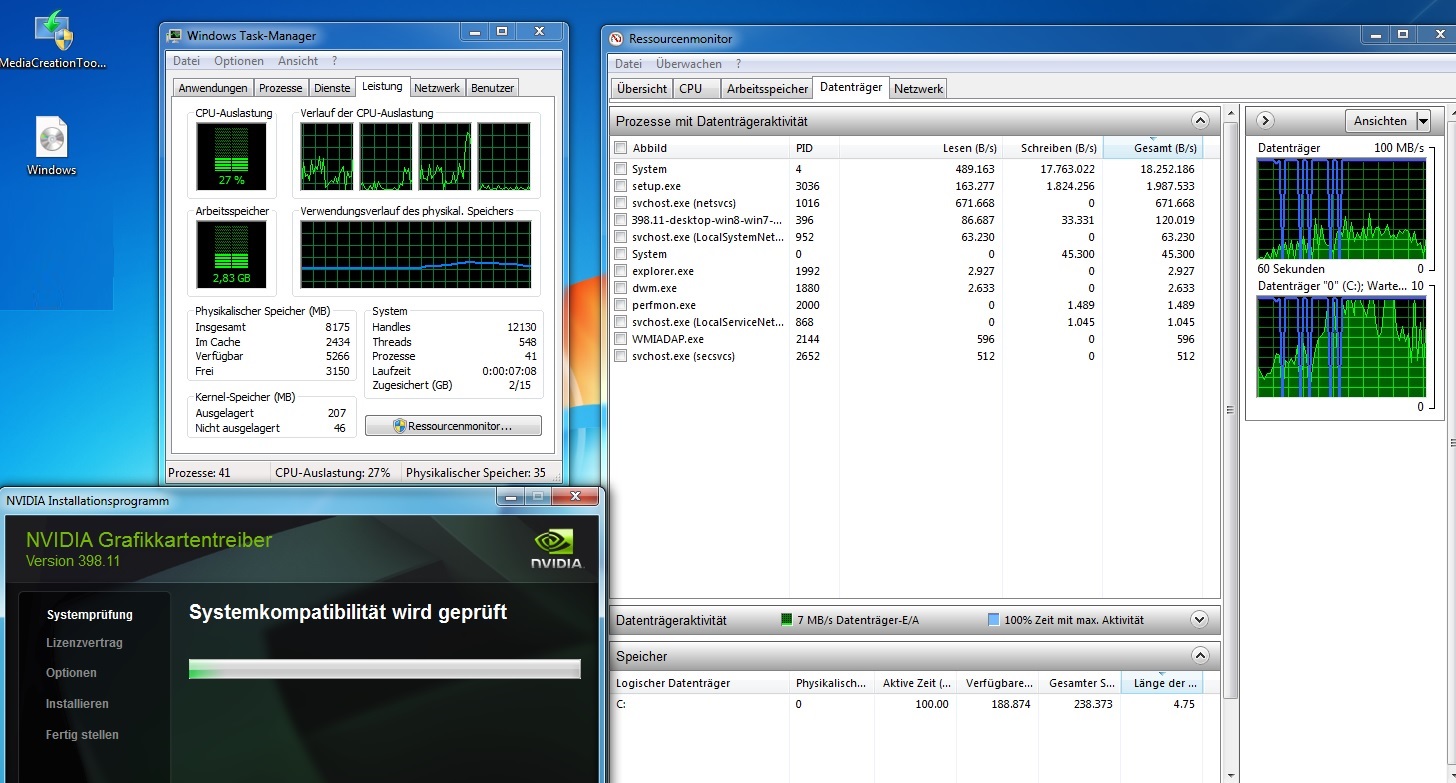Tick the checkbox next to dwm.exe
This screenshot has width=1456, height=783.
click(621, 288)
